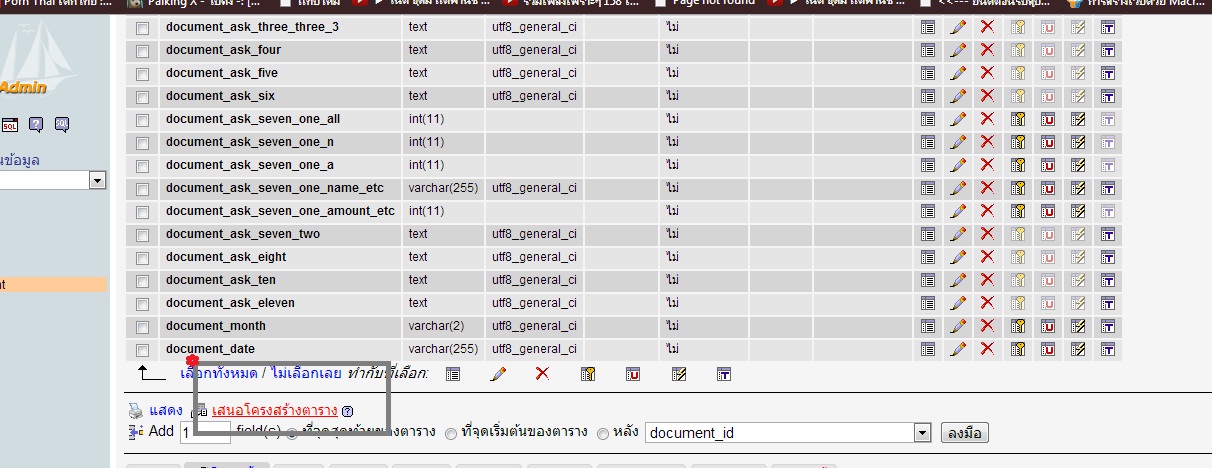Add fulltext index to document_ask_seven_one_name_etc

(1108, 188)
